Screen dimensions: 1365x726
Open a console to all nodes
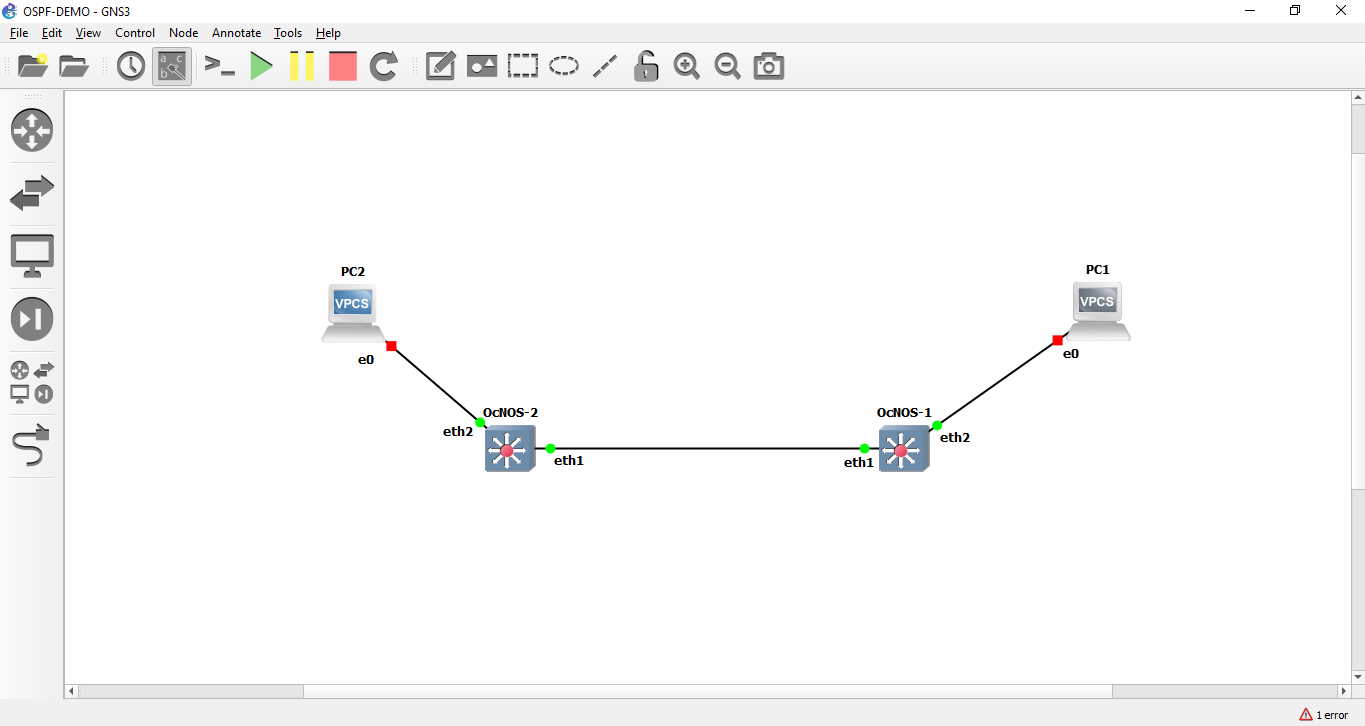pyautogui.click(x=220, y=66)
